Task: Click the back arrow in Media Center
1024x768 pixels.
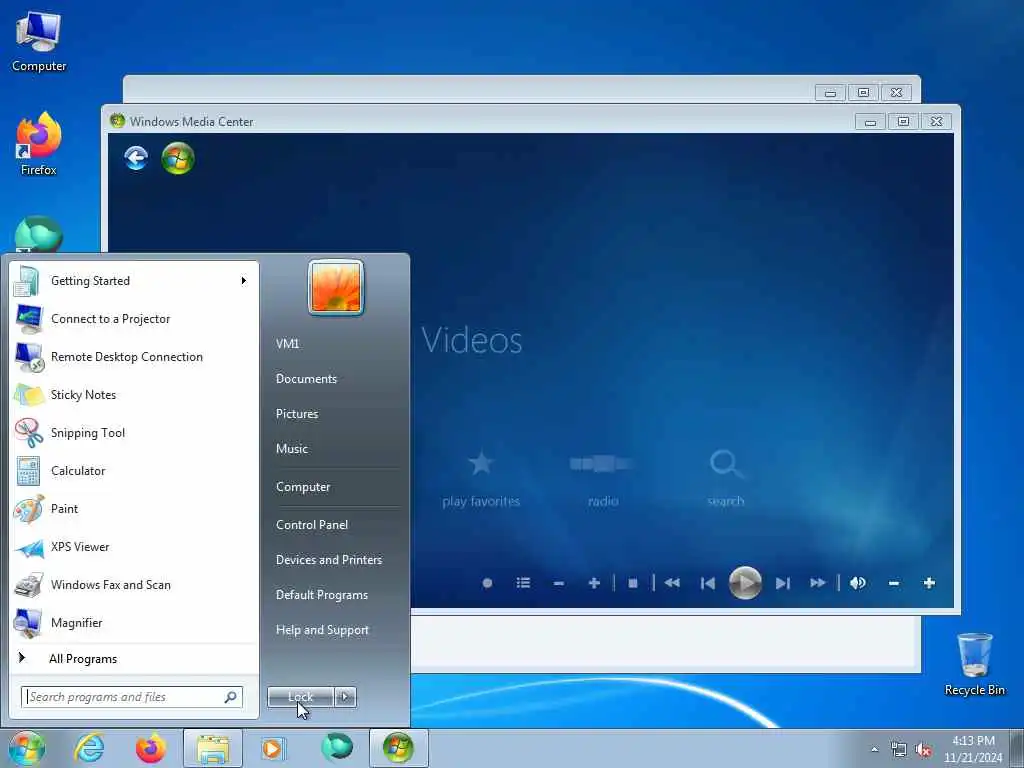Action: coord(136,158)
